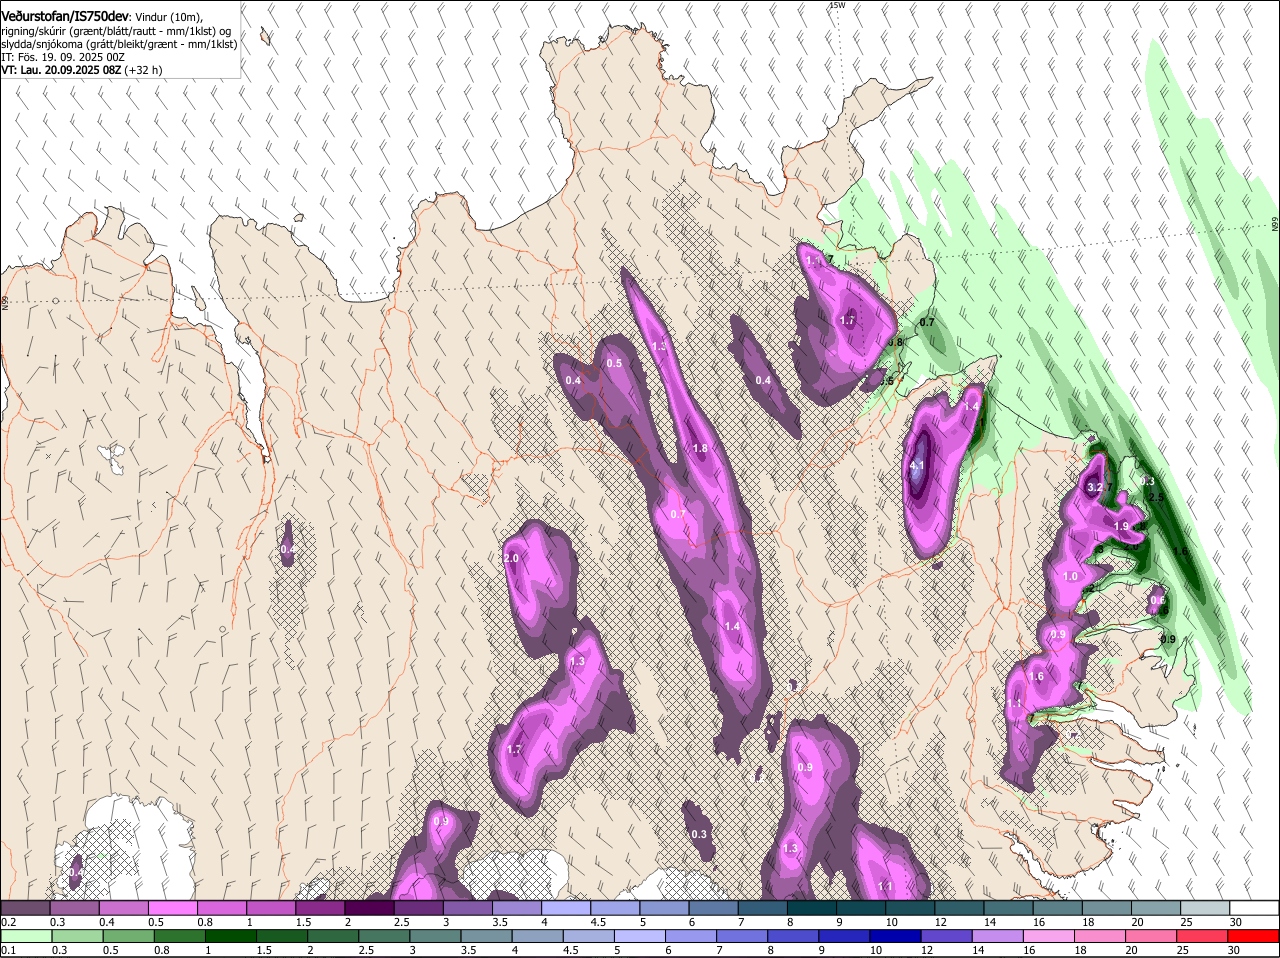Pick the light lavender 4 swatch, upper legend row
The height and width of the screenshot is (958, 1280).
(566, 907)
